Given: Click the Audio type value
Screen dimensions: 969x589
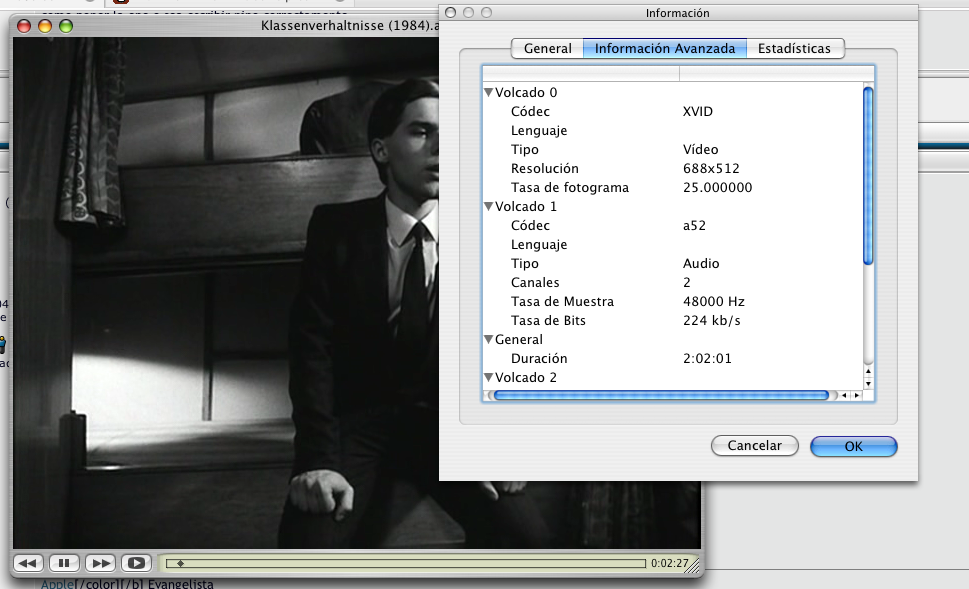Looking at the screenshot, I should (x=701, y=263).
